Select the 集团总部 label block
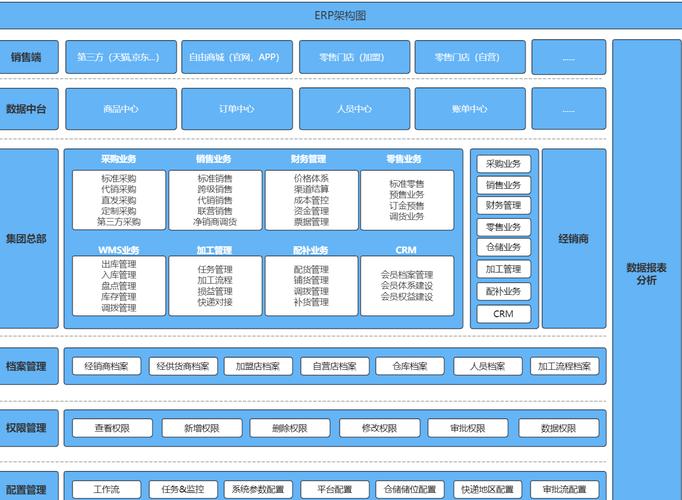 28,238
